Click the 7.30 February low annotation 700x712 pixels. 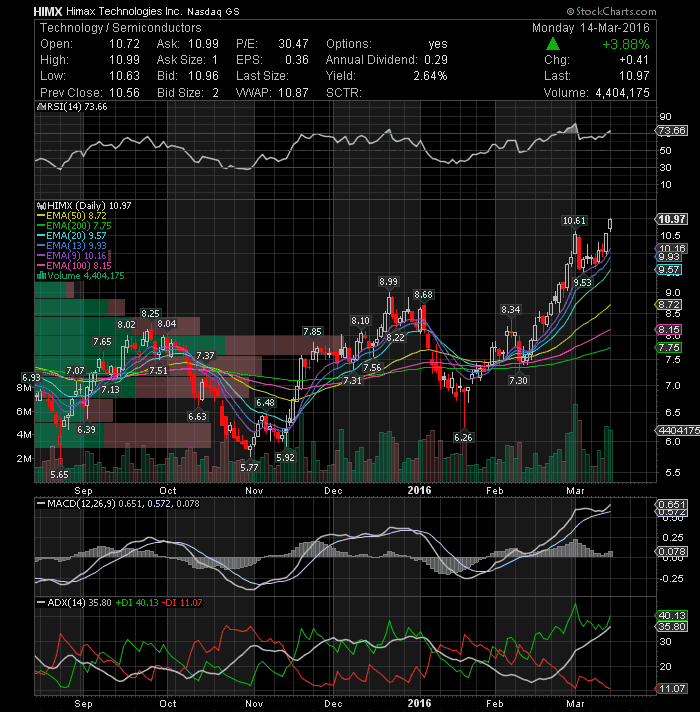coord(518,381)
